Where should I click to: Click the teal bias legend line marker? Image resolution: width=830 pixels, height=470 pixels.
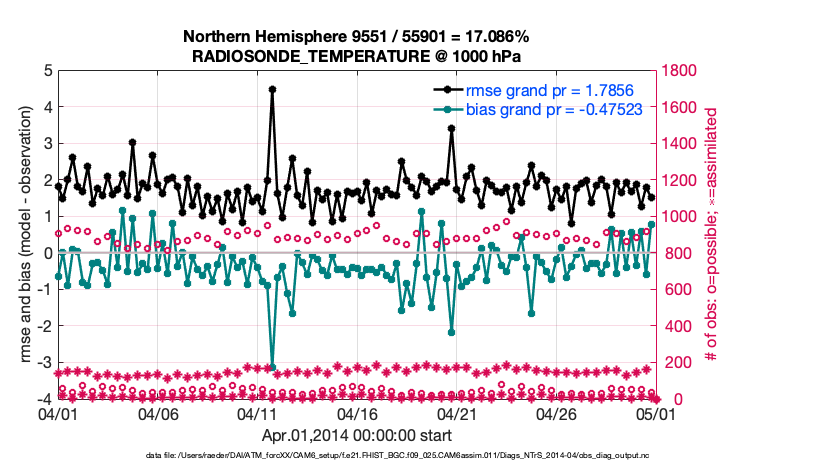coord(441,109)
